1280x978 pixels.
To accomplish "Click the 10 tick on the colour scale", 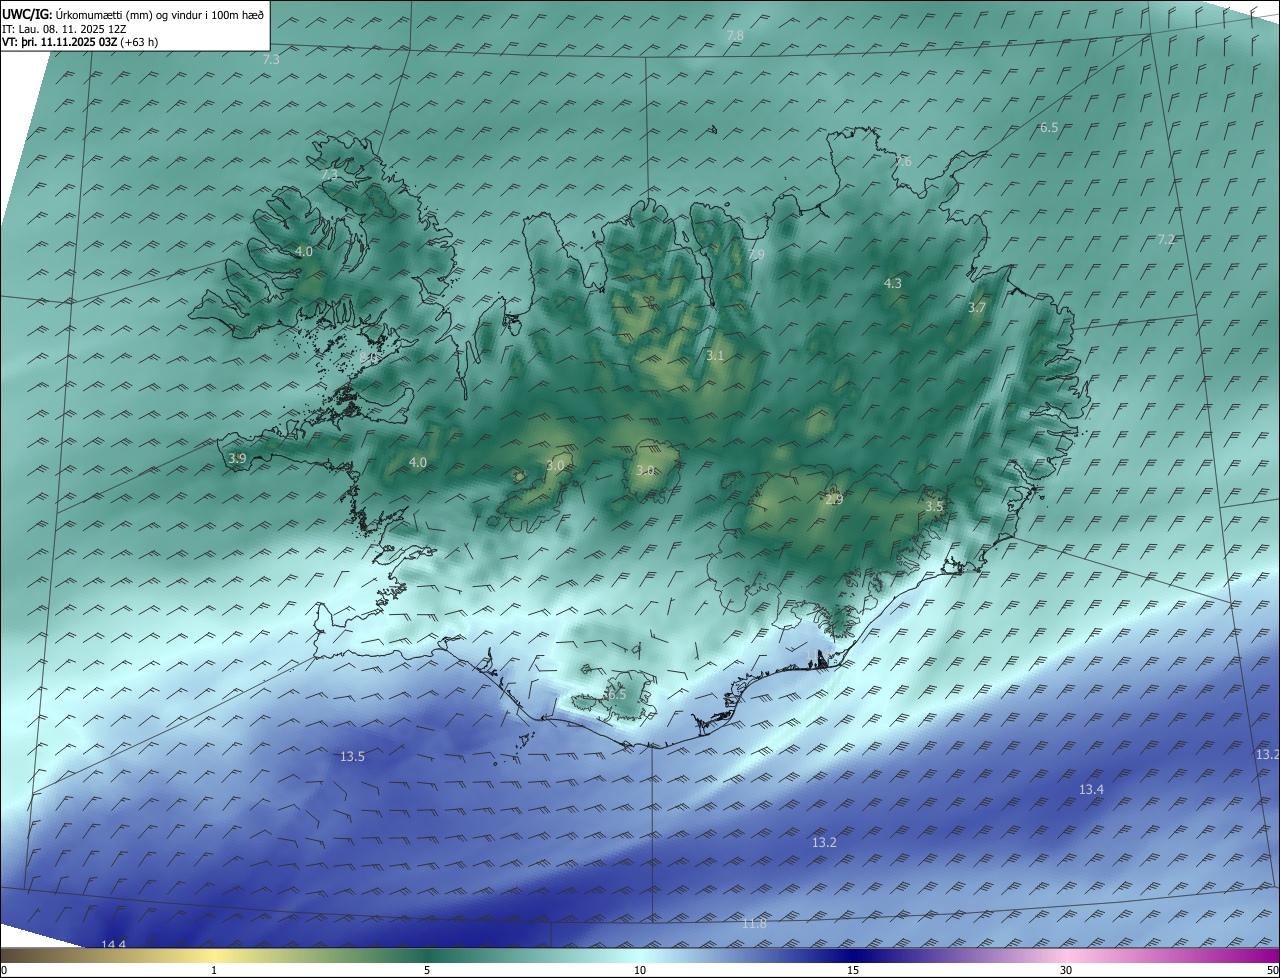I will click(640, 970).
